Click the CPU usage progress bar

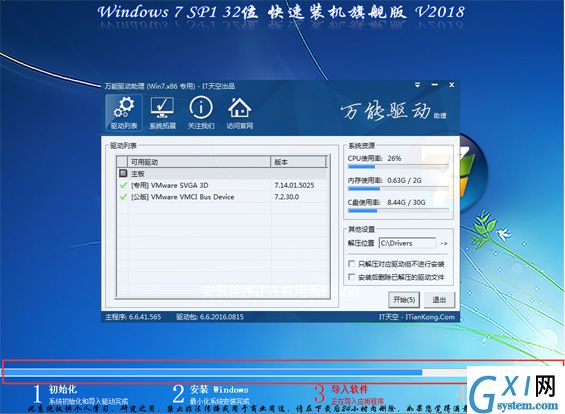(x=398, y=166)
